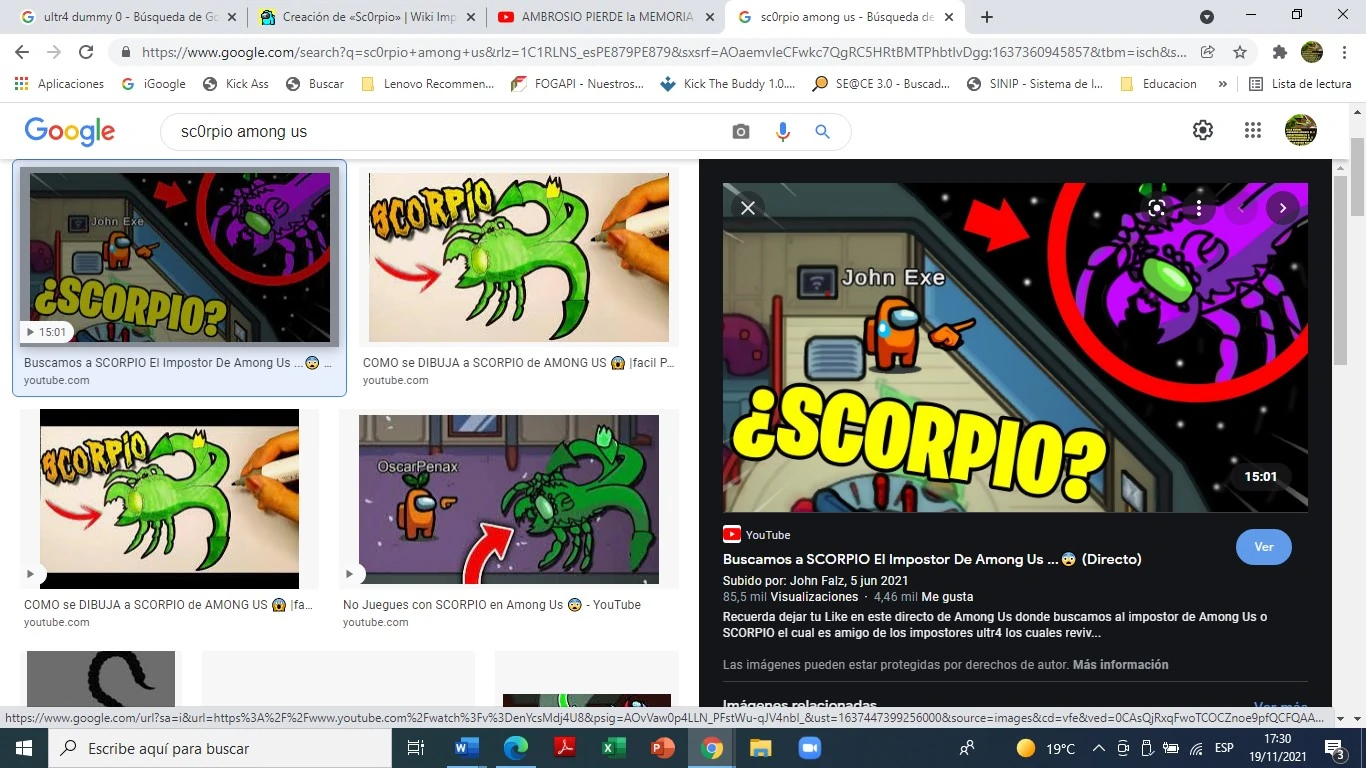Screen dimensions: 1366x768
Task: Open Google settings gear
Action: 1203,130
